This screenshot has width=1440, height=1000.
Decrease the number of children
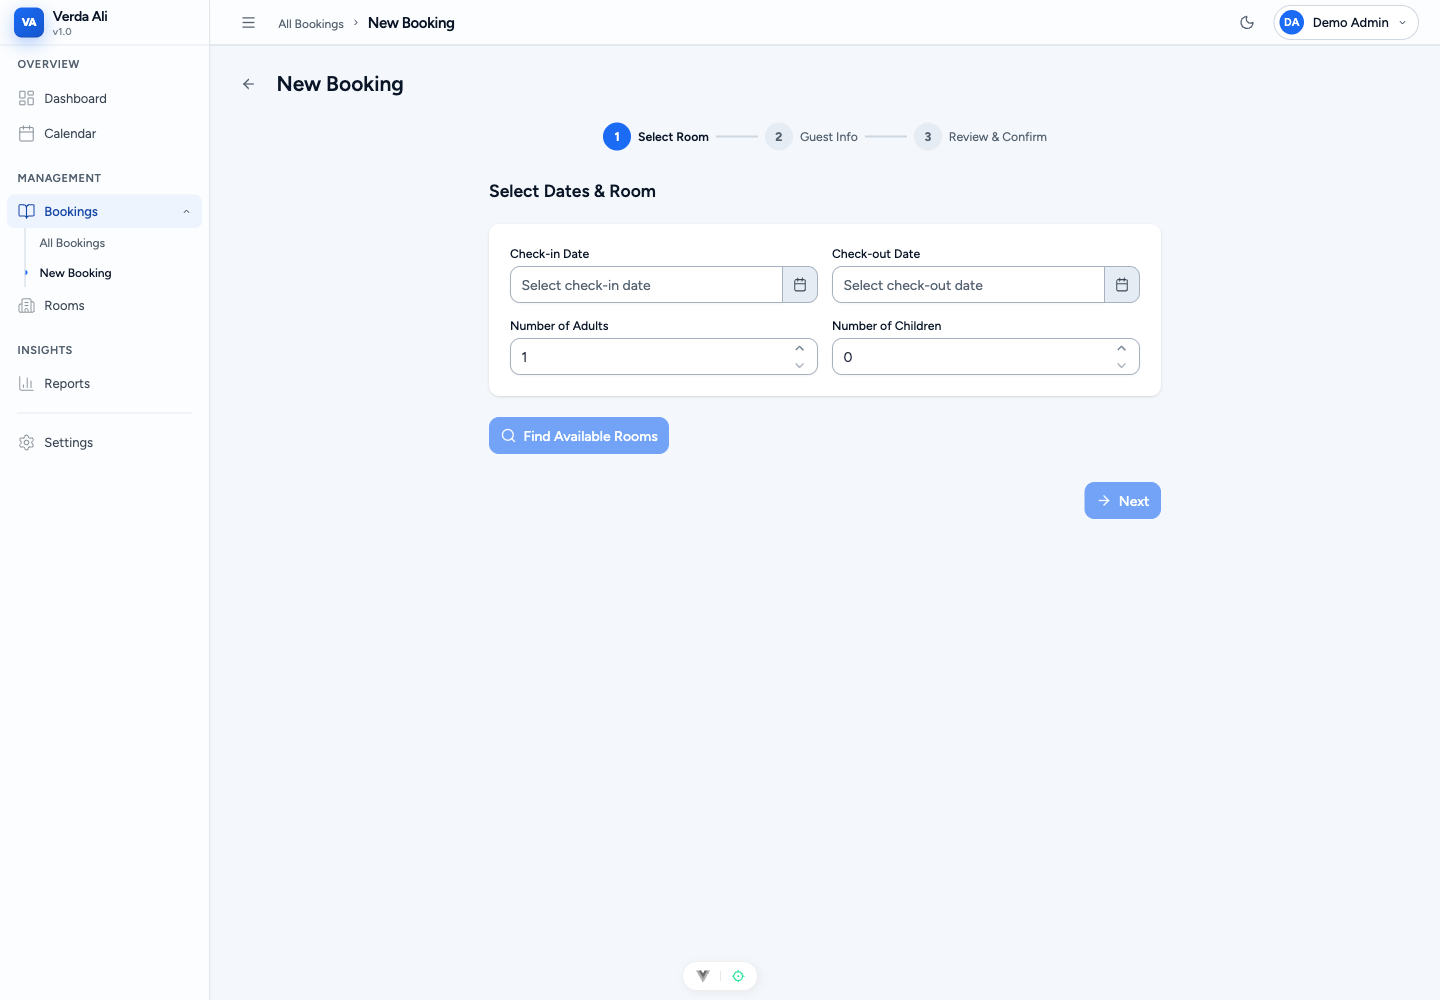point(1122,366)
